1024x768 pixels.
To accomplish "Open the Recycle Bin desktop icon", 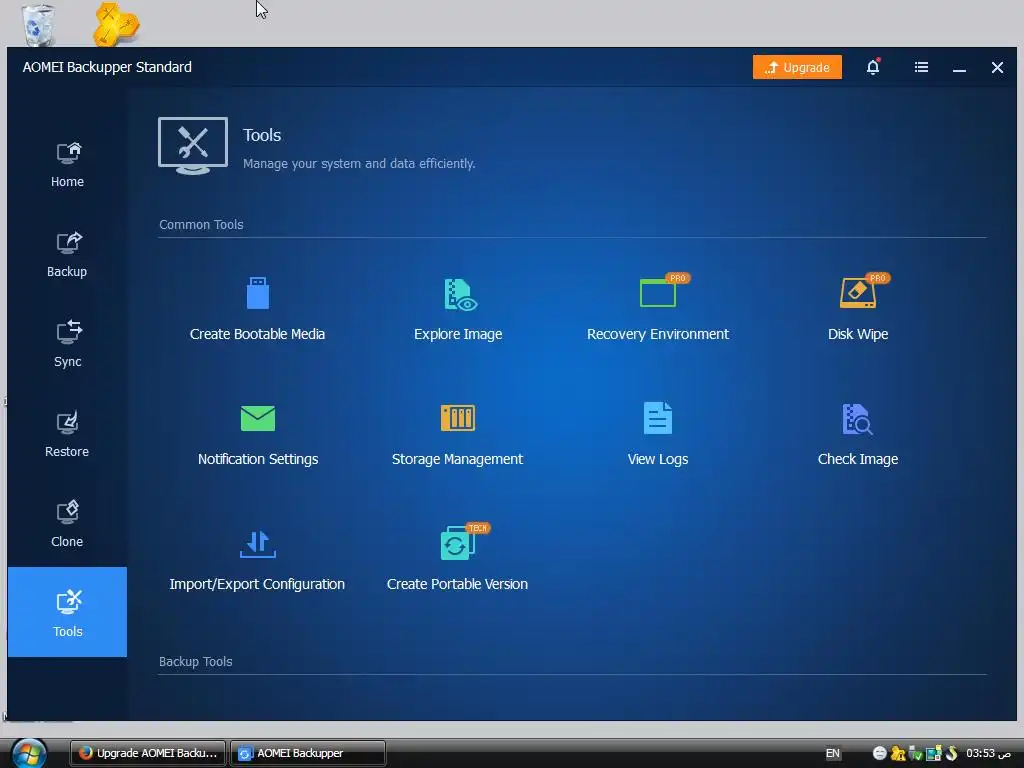I will tap(39, 24).
